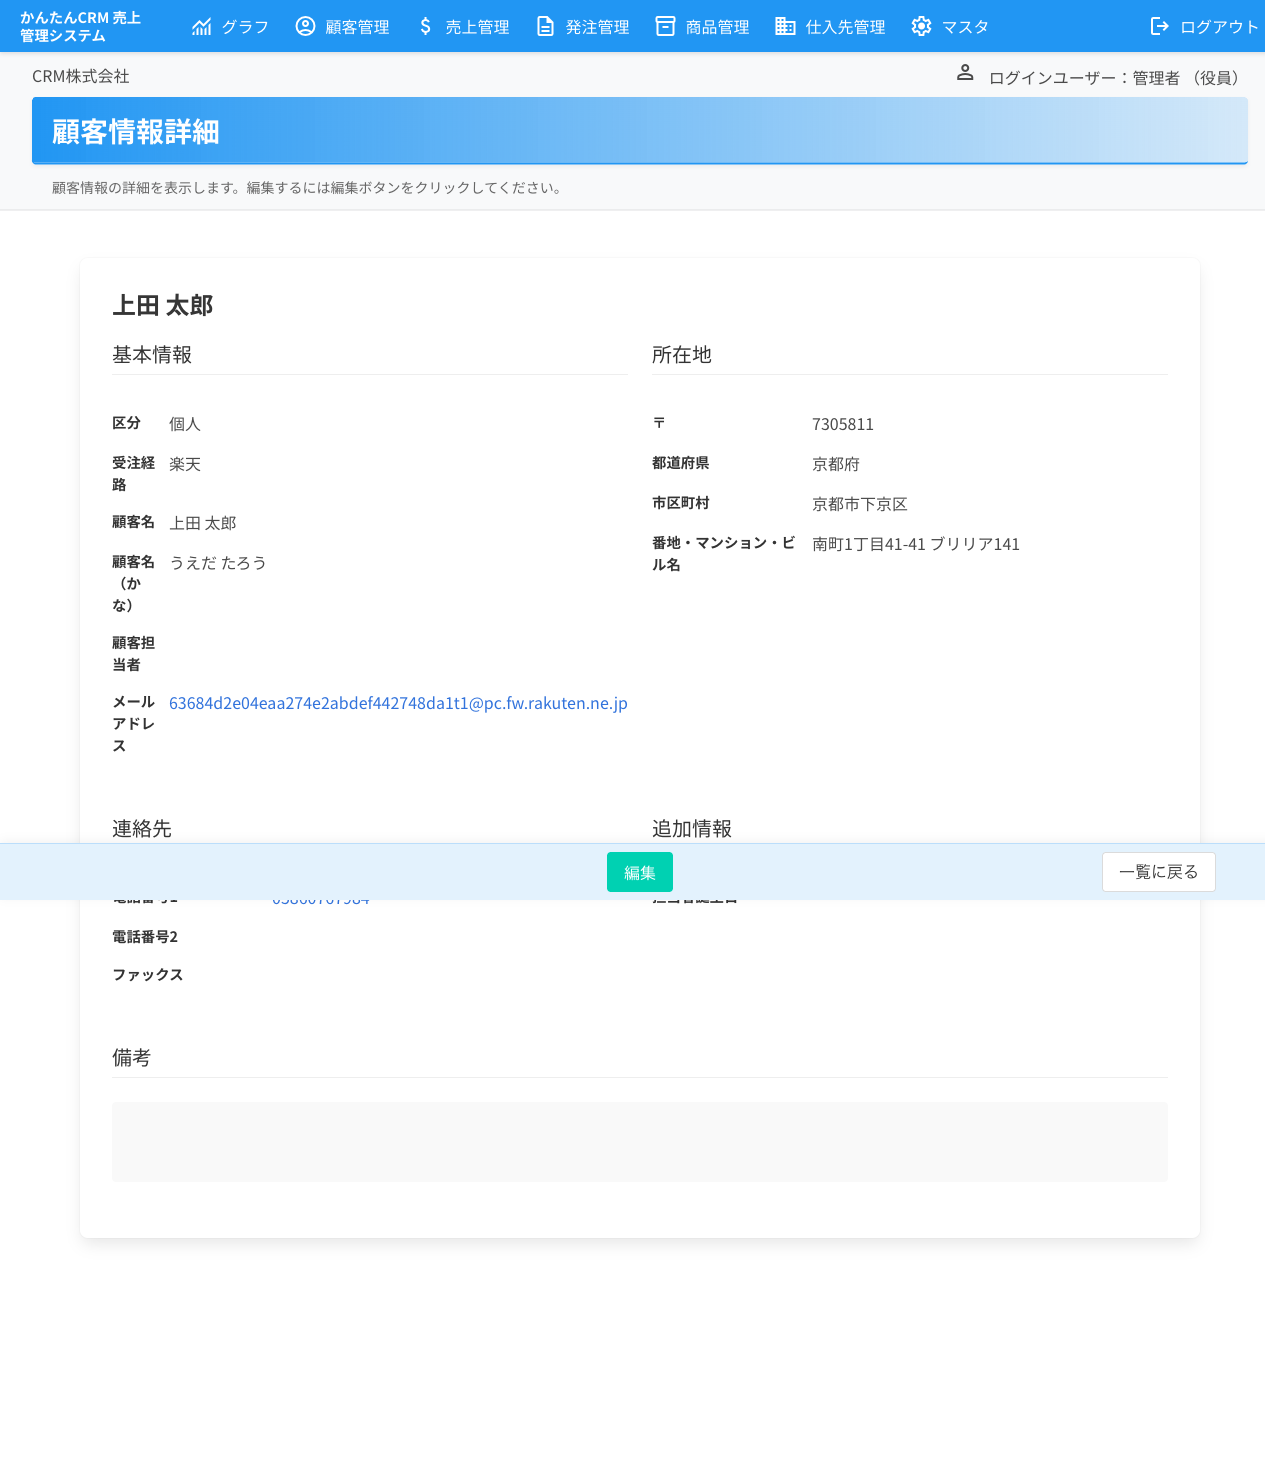The width and height of the screenshot is (1265, 1466).
Task: Open 売上管理 from the navigation menu
Action: pyautogui.click(x=477, y=26)
